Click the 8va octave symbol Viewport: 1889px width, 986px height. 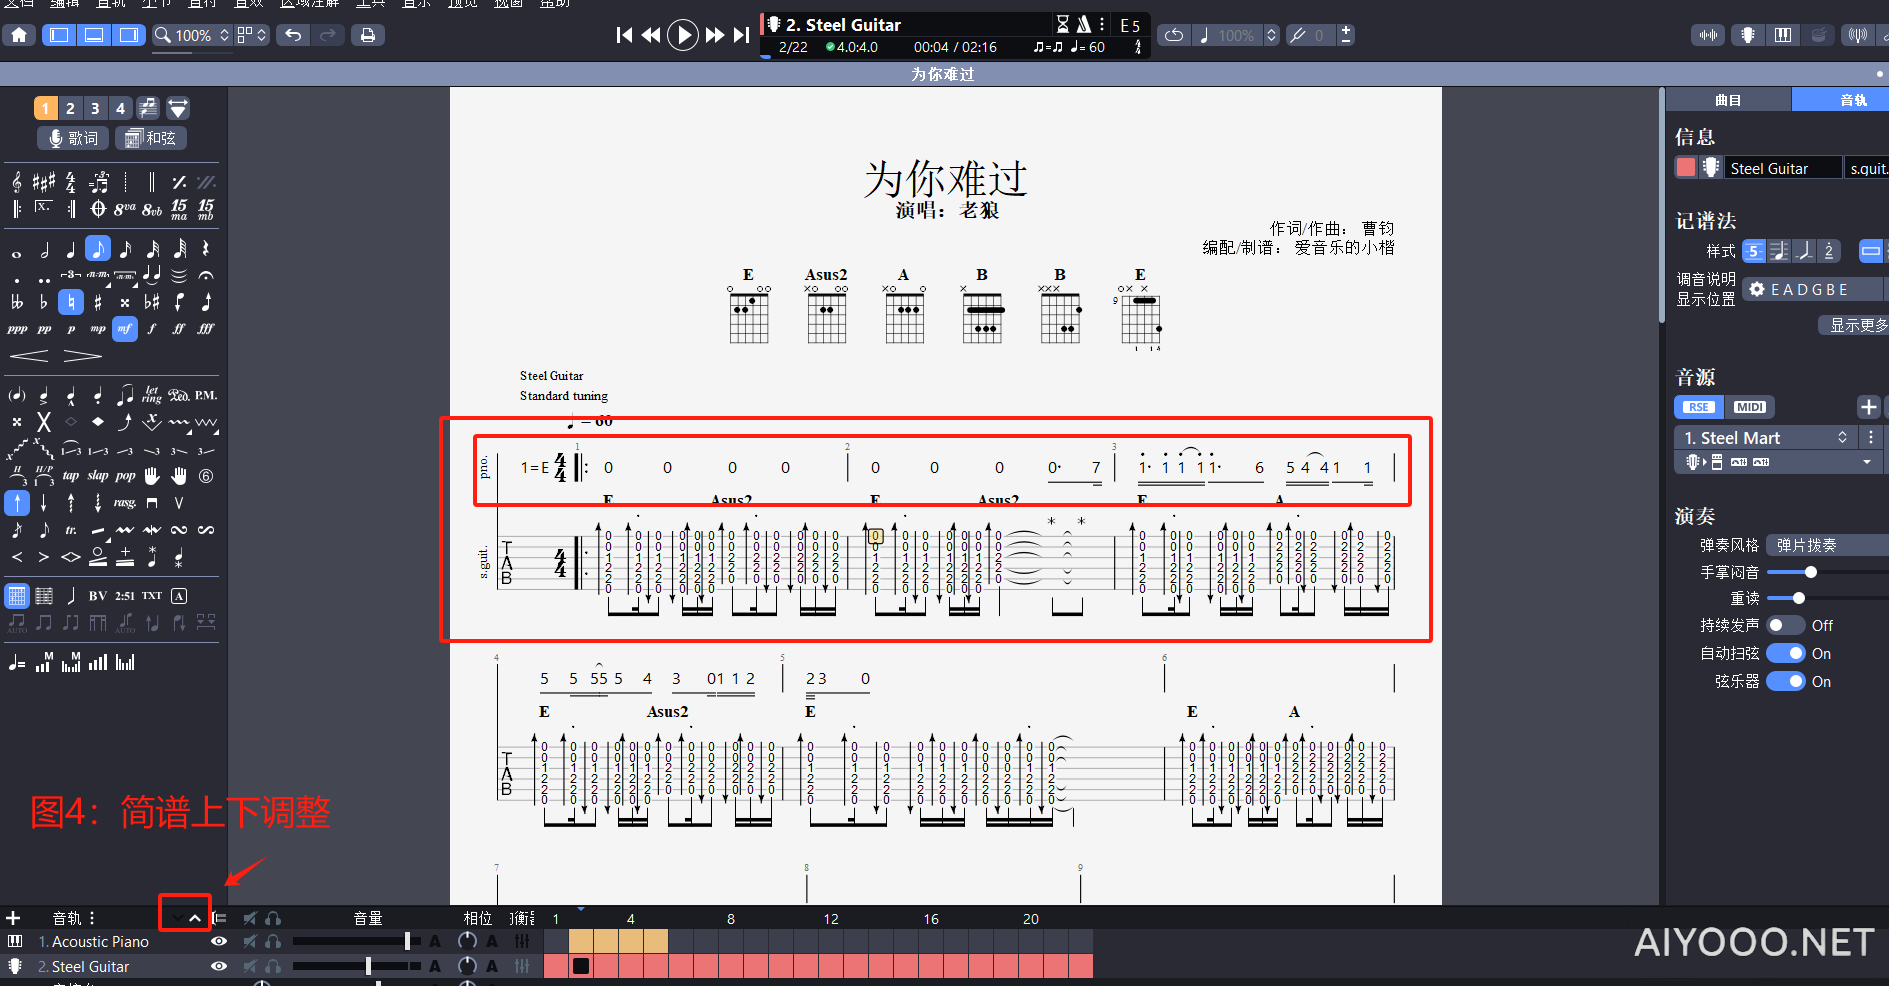125,209
